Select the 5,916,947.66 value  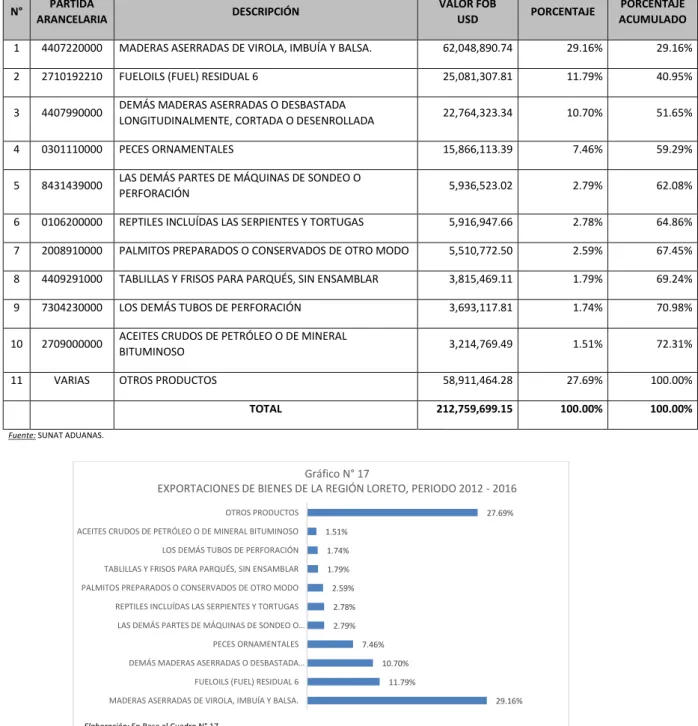coord(480,222)
